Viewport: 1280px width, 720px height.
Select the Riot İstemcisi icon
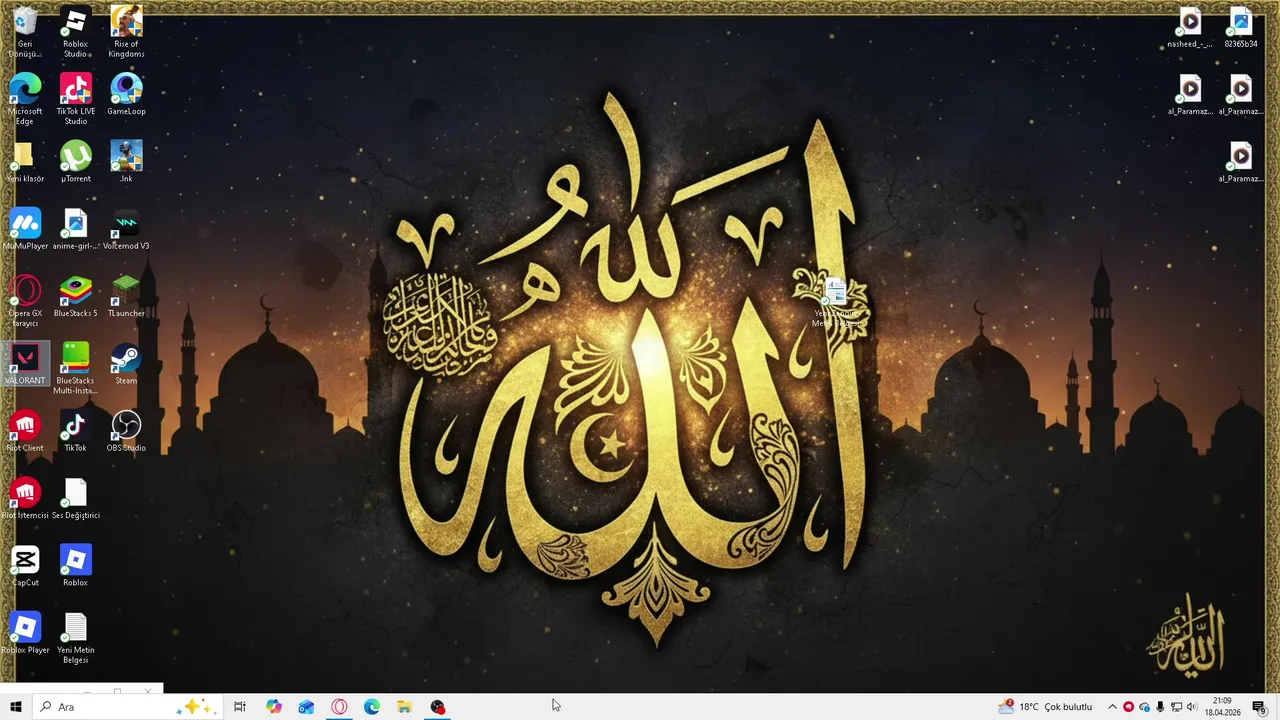pyautogui.click(x=25, y=498)
